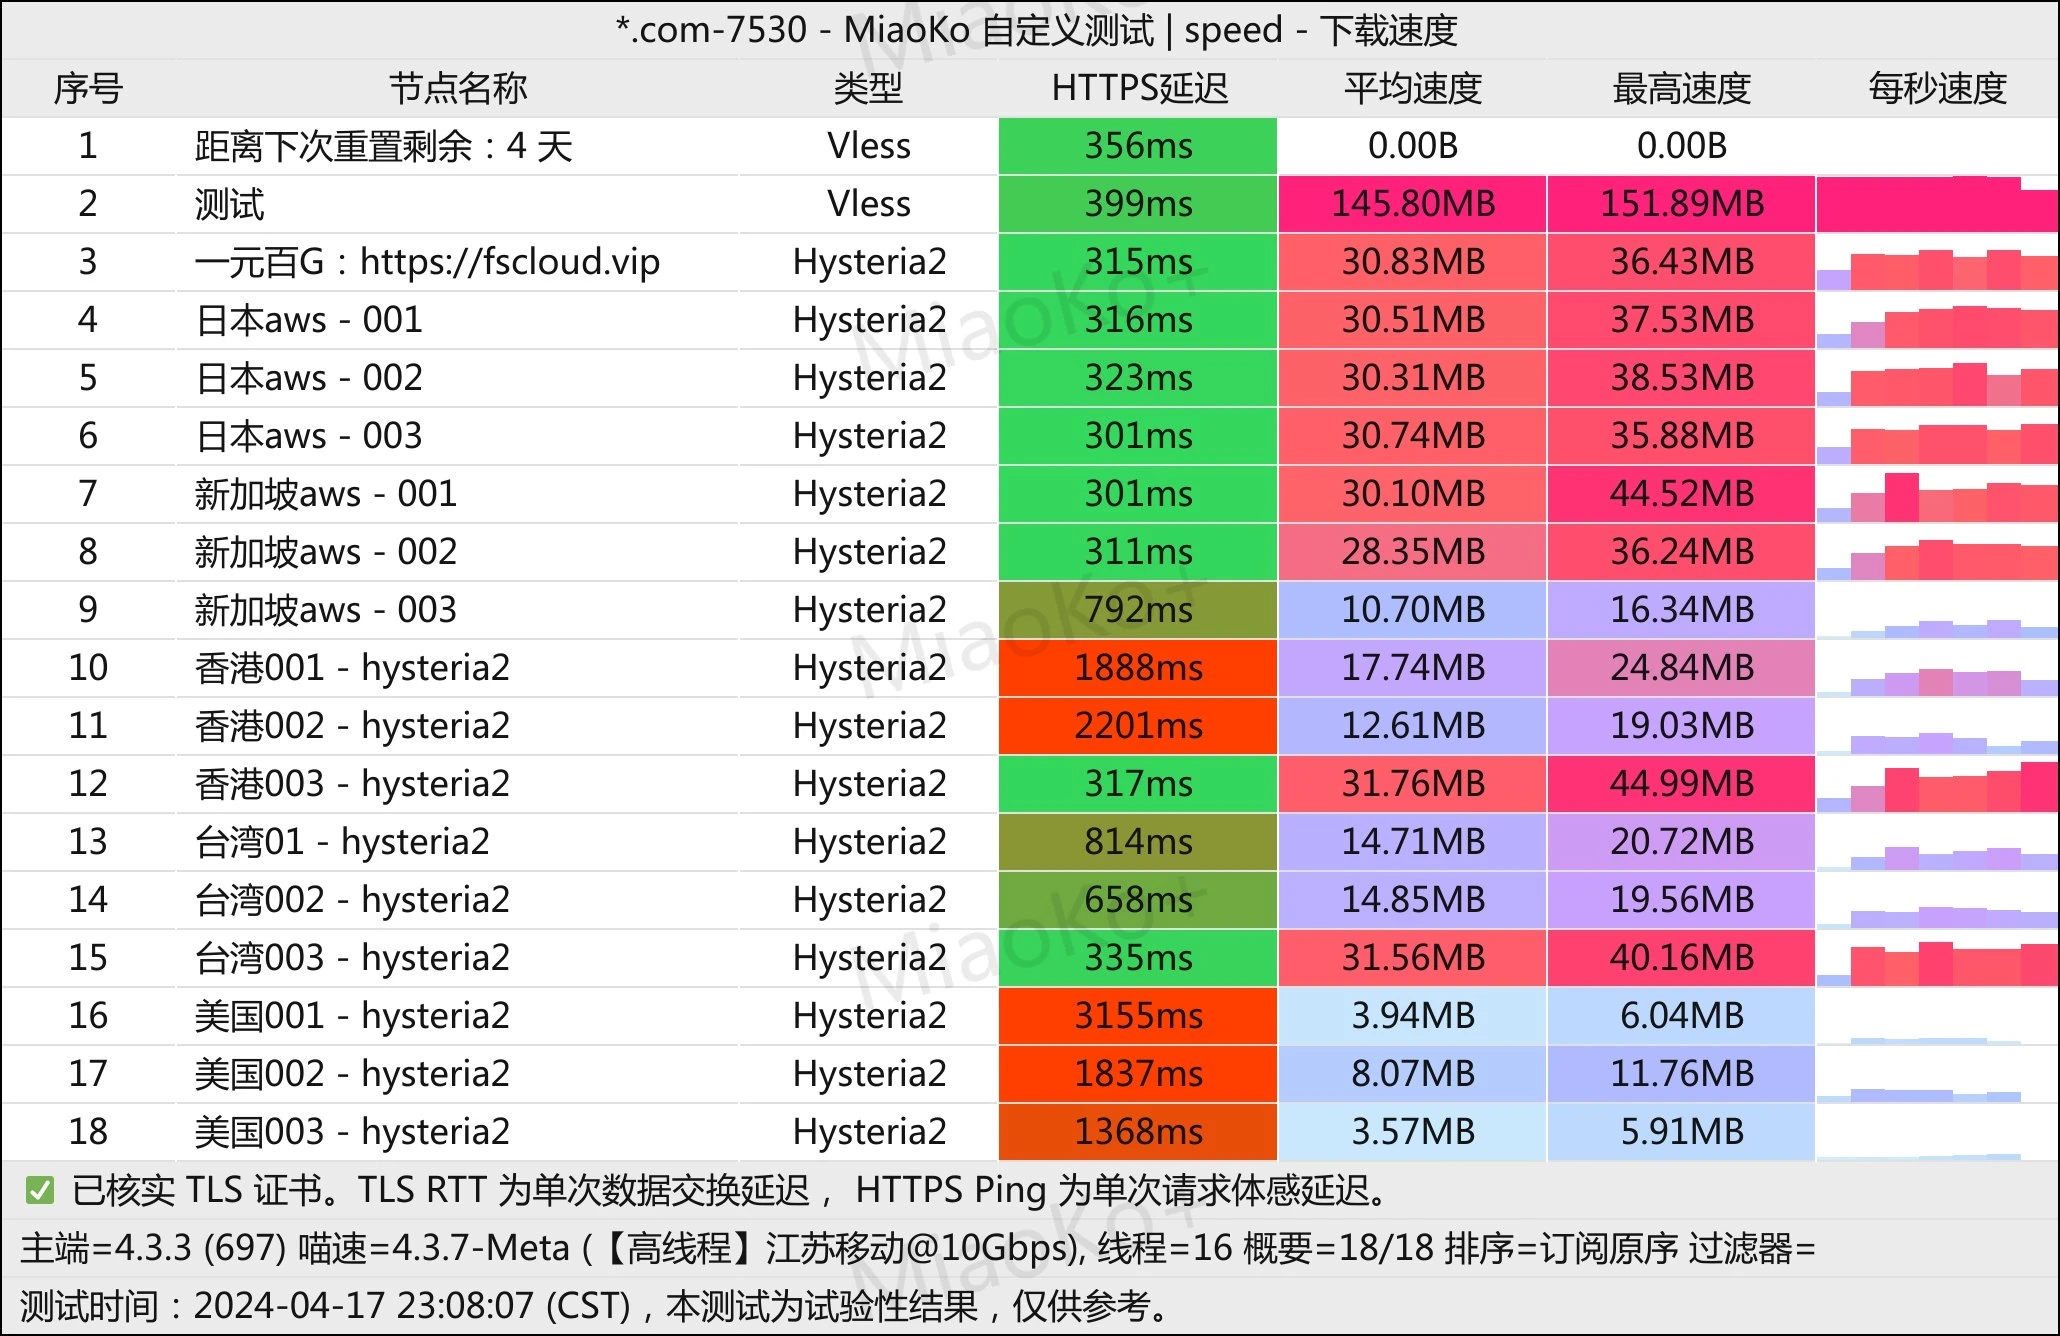Image resolution: width=2060 pixels, height=1336 pixels.
Task: Click the node '一元百G：https://fscloud.vip'
Action: (x=427, y=263)
